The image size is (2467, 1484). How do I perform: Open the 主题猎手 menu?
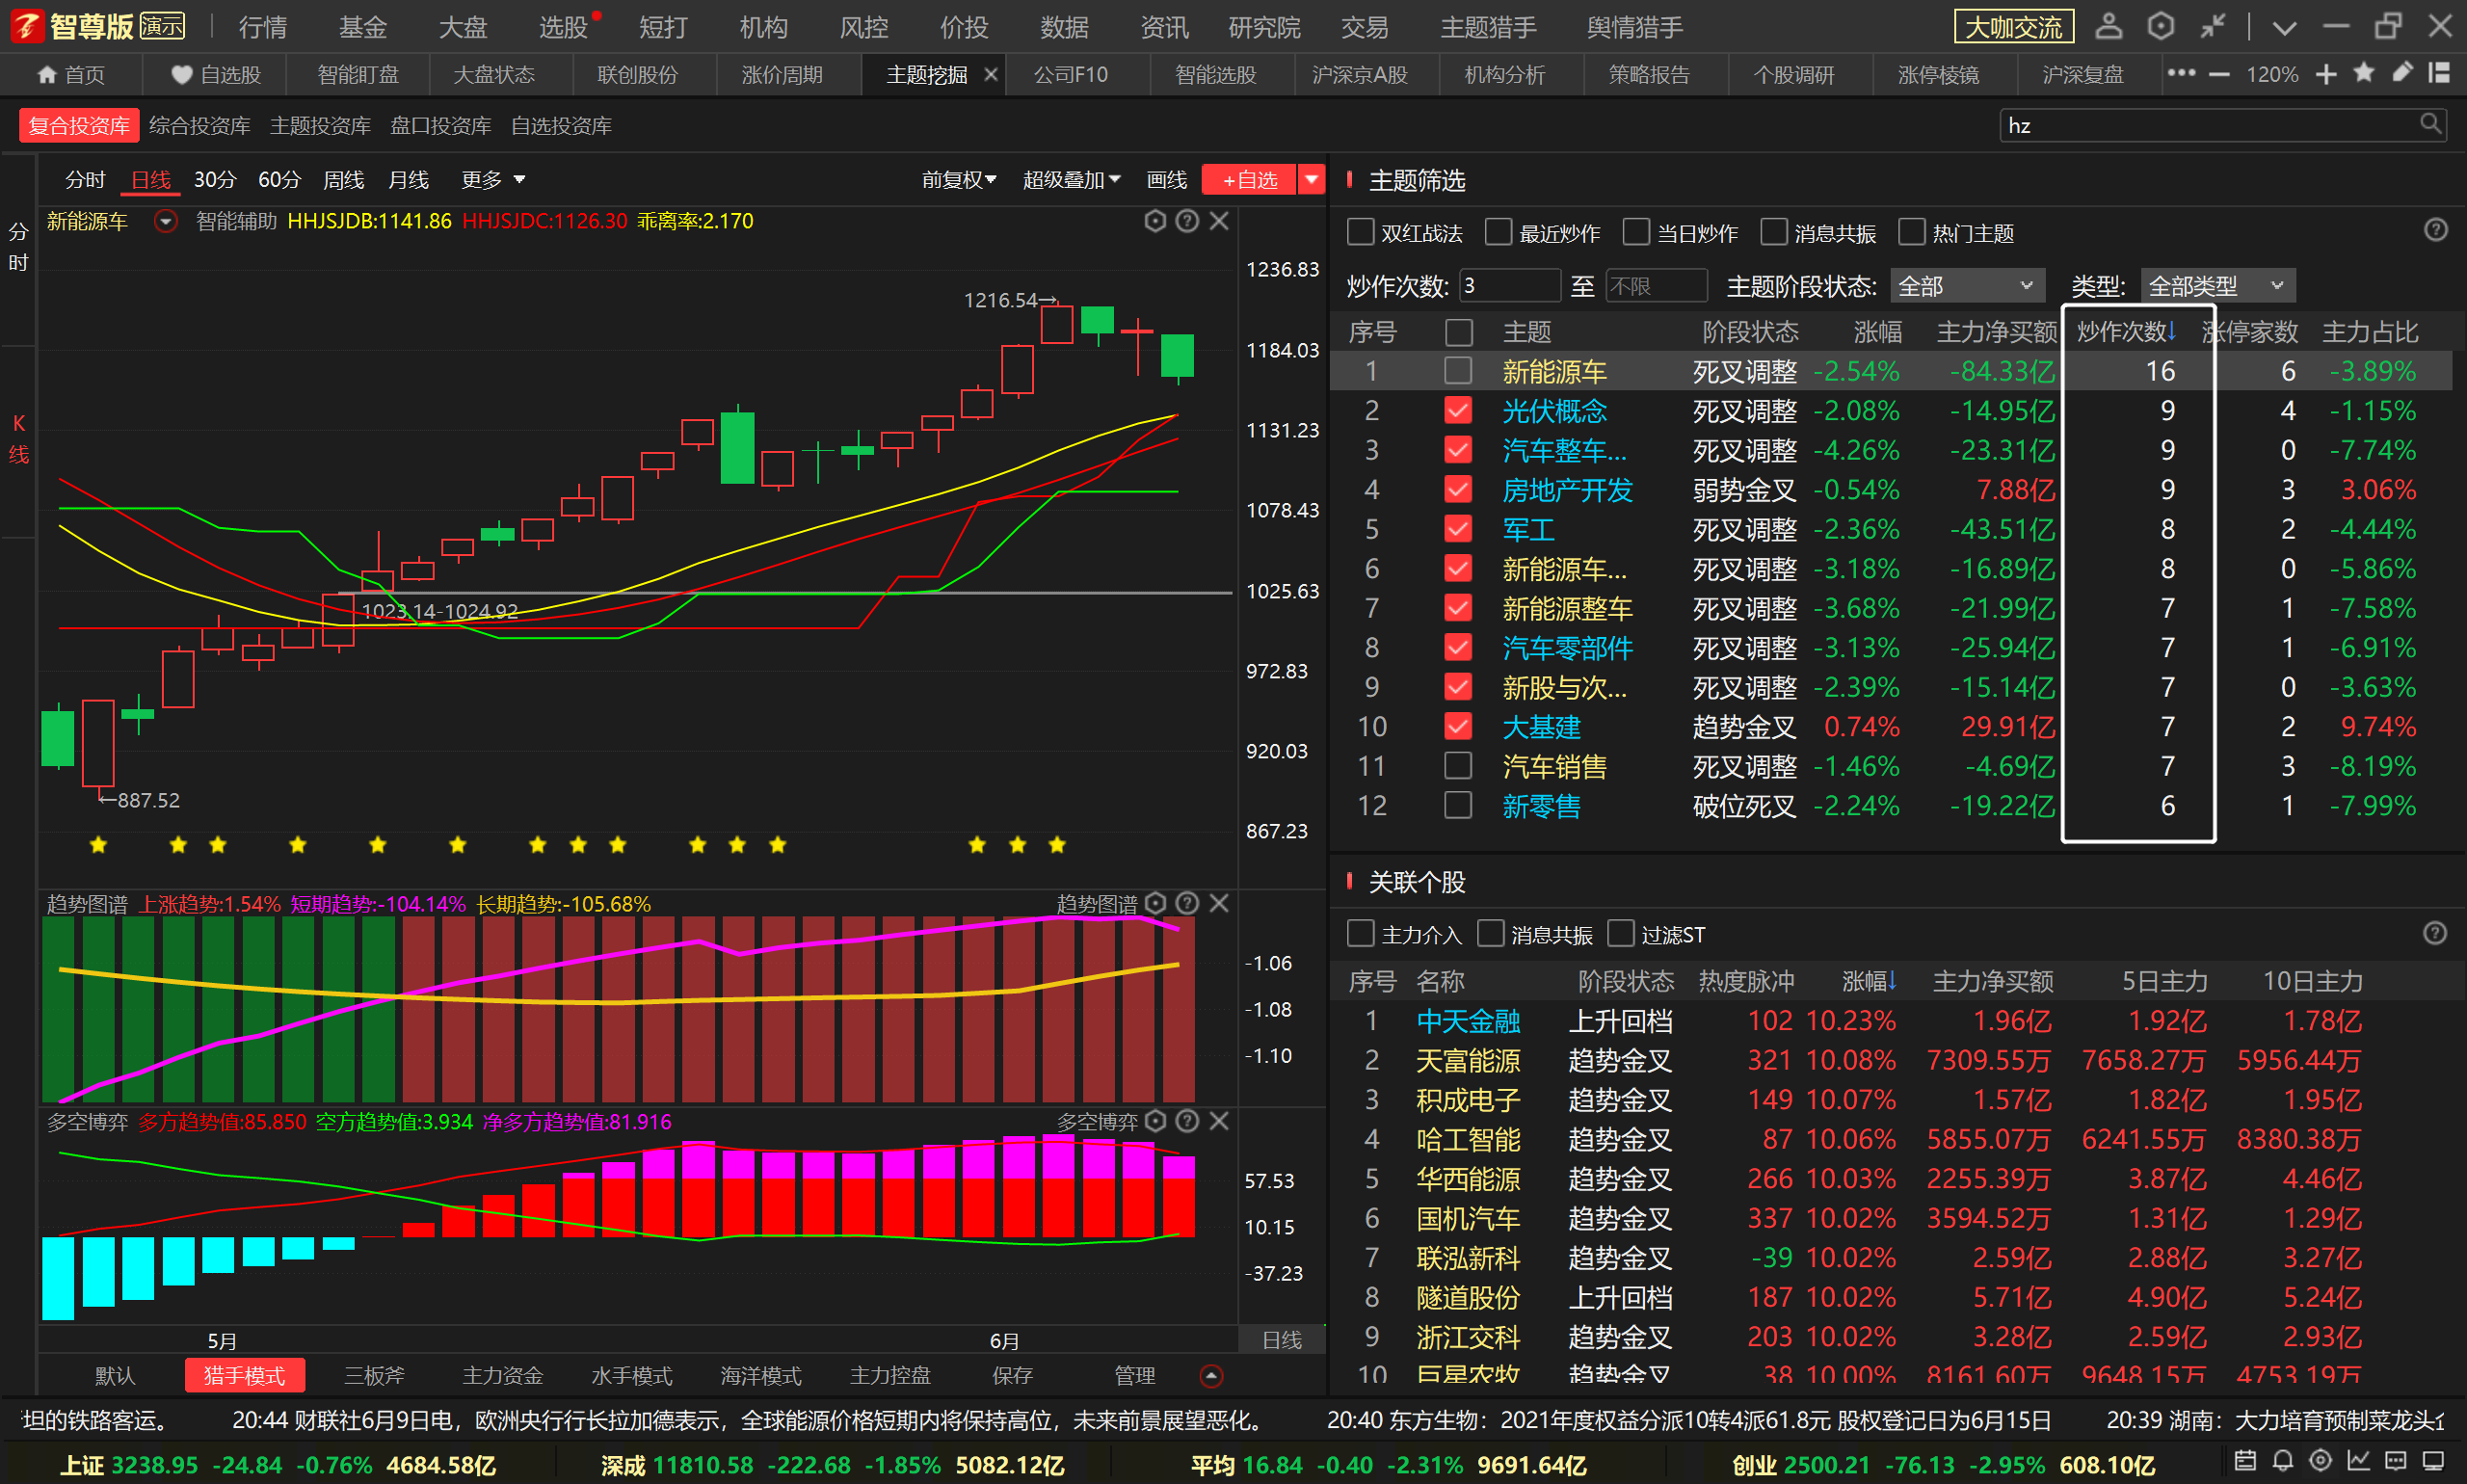click(1488, 27)
